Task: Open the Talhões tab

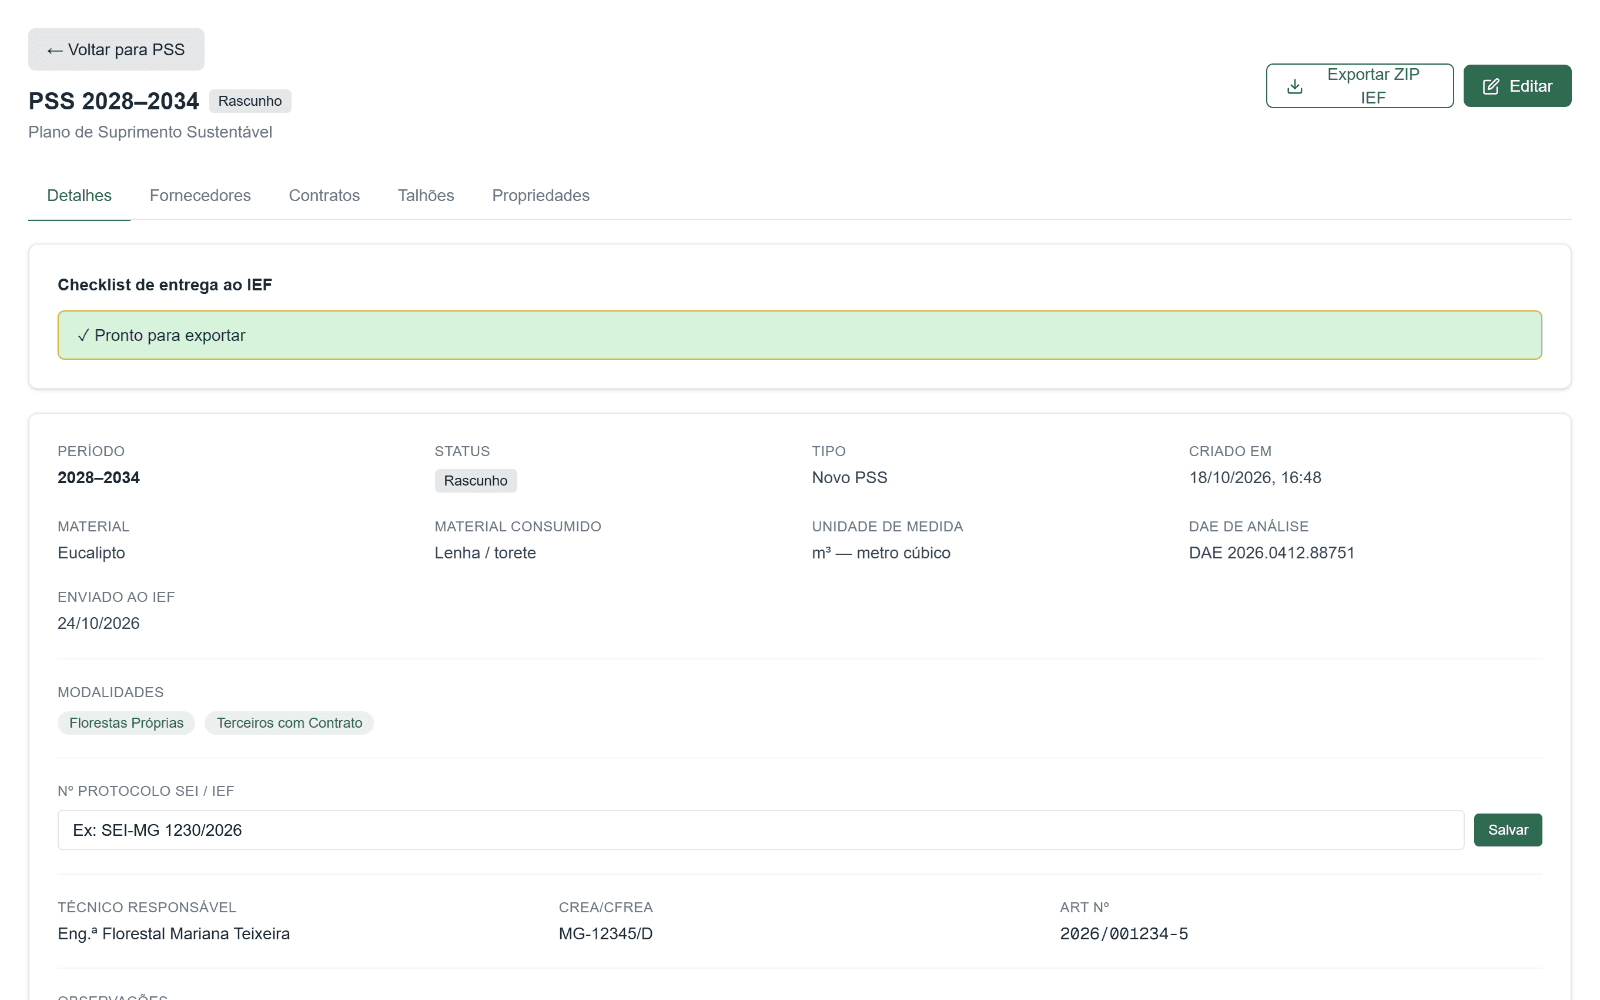Action: 426,195
